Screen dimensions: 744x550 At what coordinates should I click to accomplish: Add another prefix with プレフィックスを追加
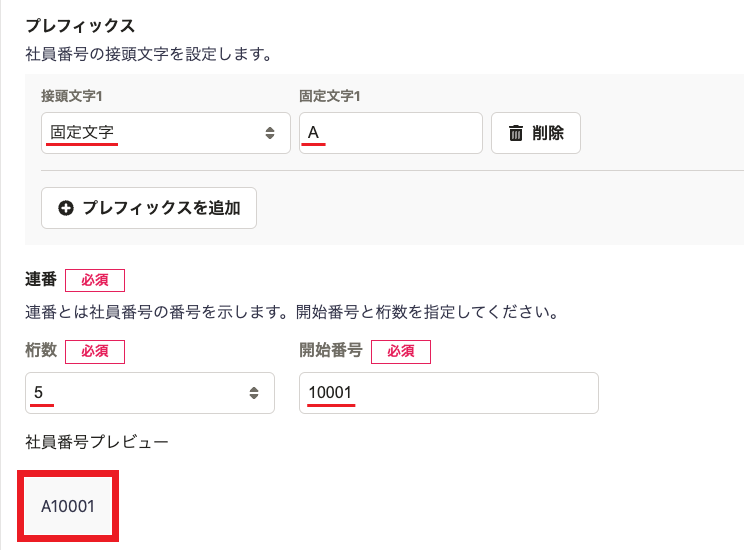click(149, 208)
